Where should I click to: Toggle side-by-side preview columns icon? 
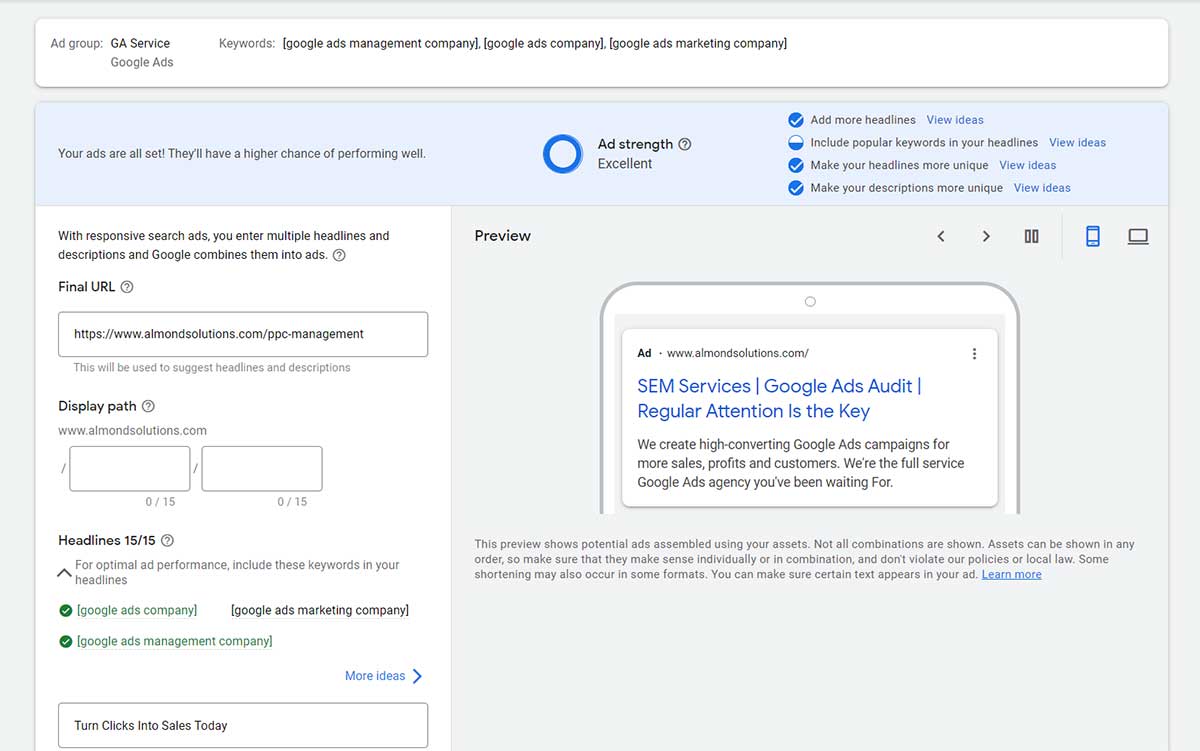[1031, 236]
